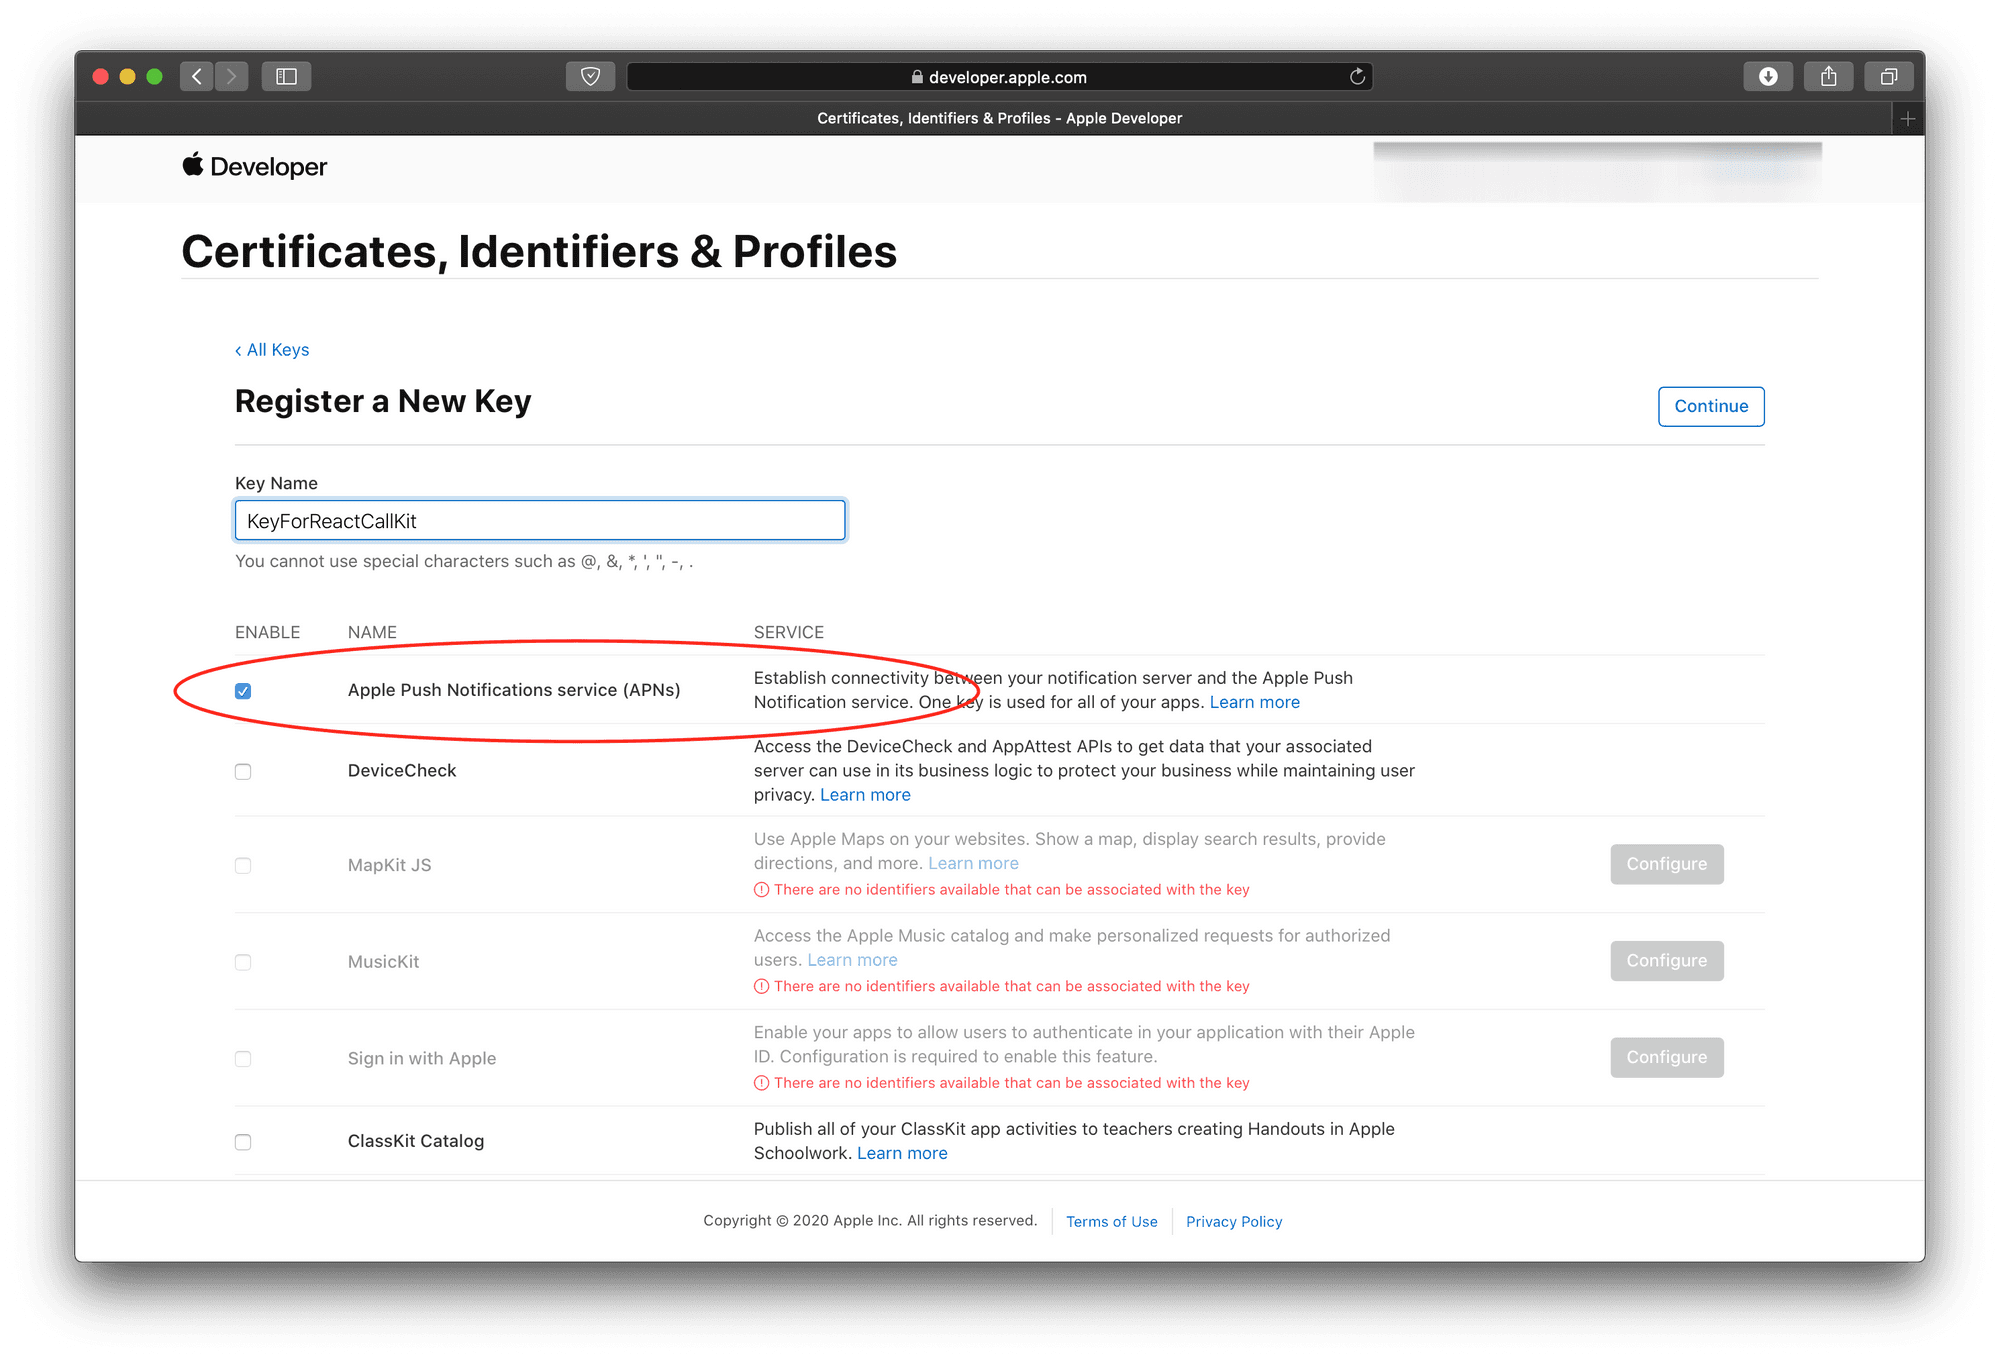Screen dimensions: 2000x1361
Task: Focus the Key Name text field
Action: pyautogui.click(x=540, y=521)
